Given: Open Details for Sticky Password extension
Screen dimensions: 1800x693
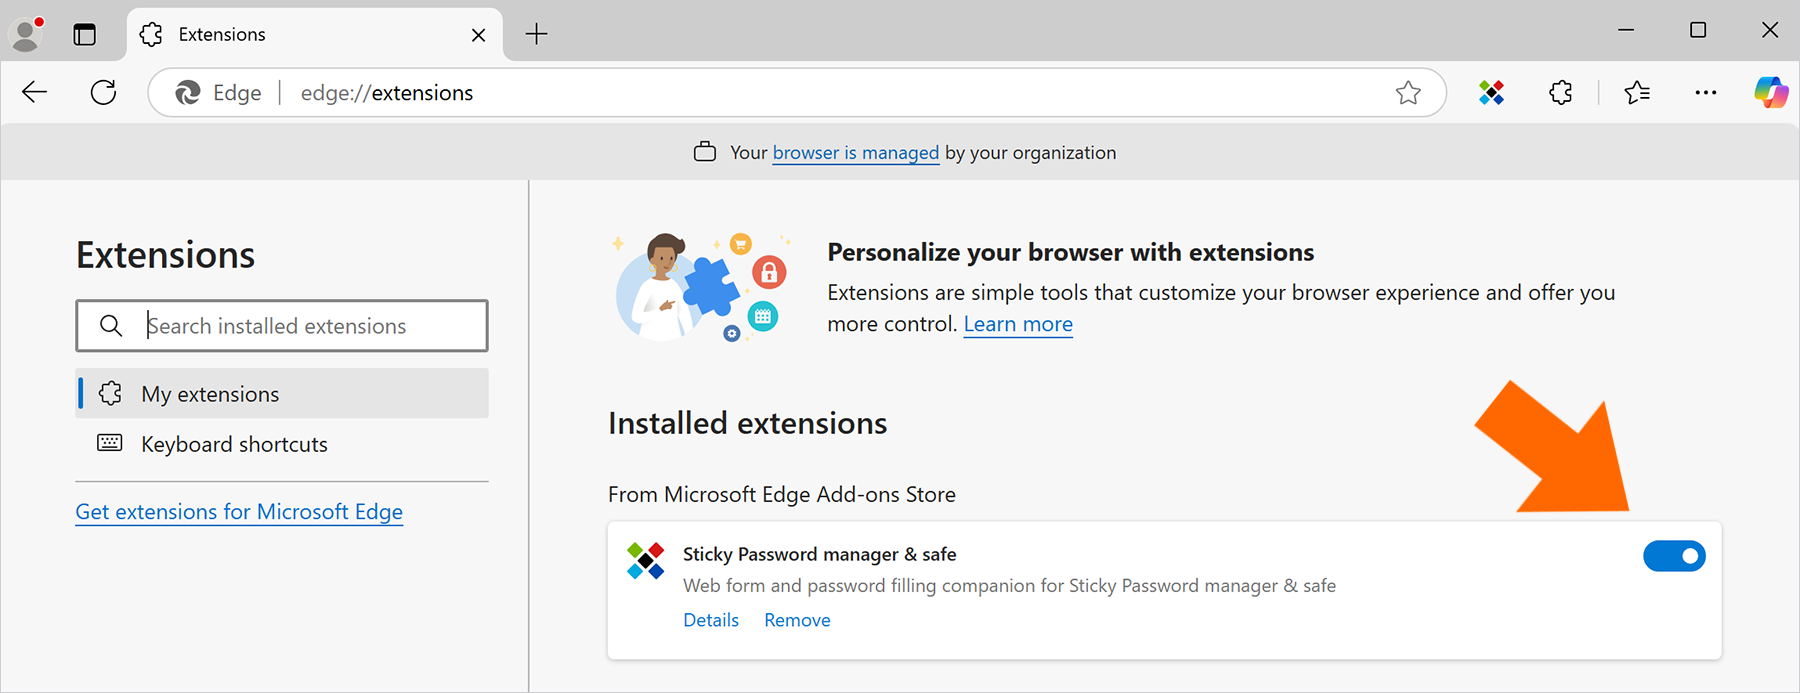Looking at the screenshot, I should [711, 620].
